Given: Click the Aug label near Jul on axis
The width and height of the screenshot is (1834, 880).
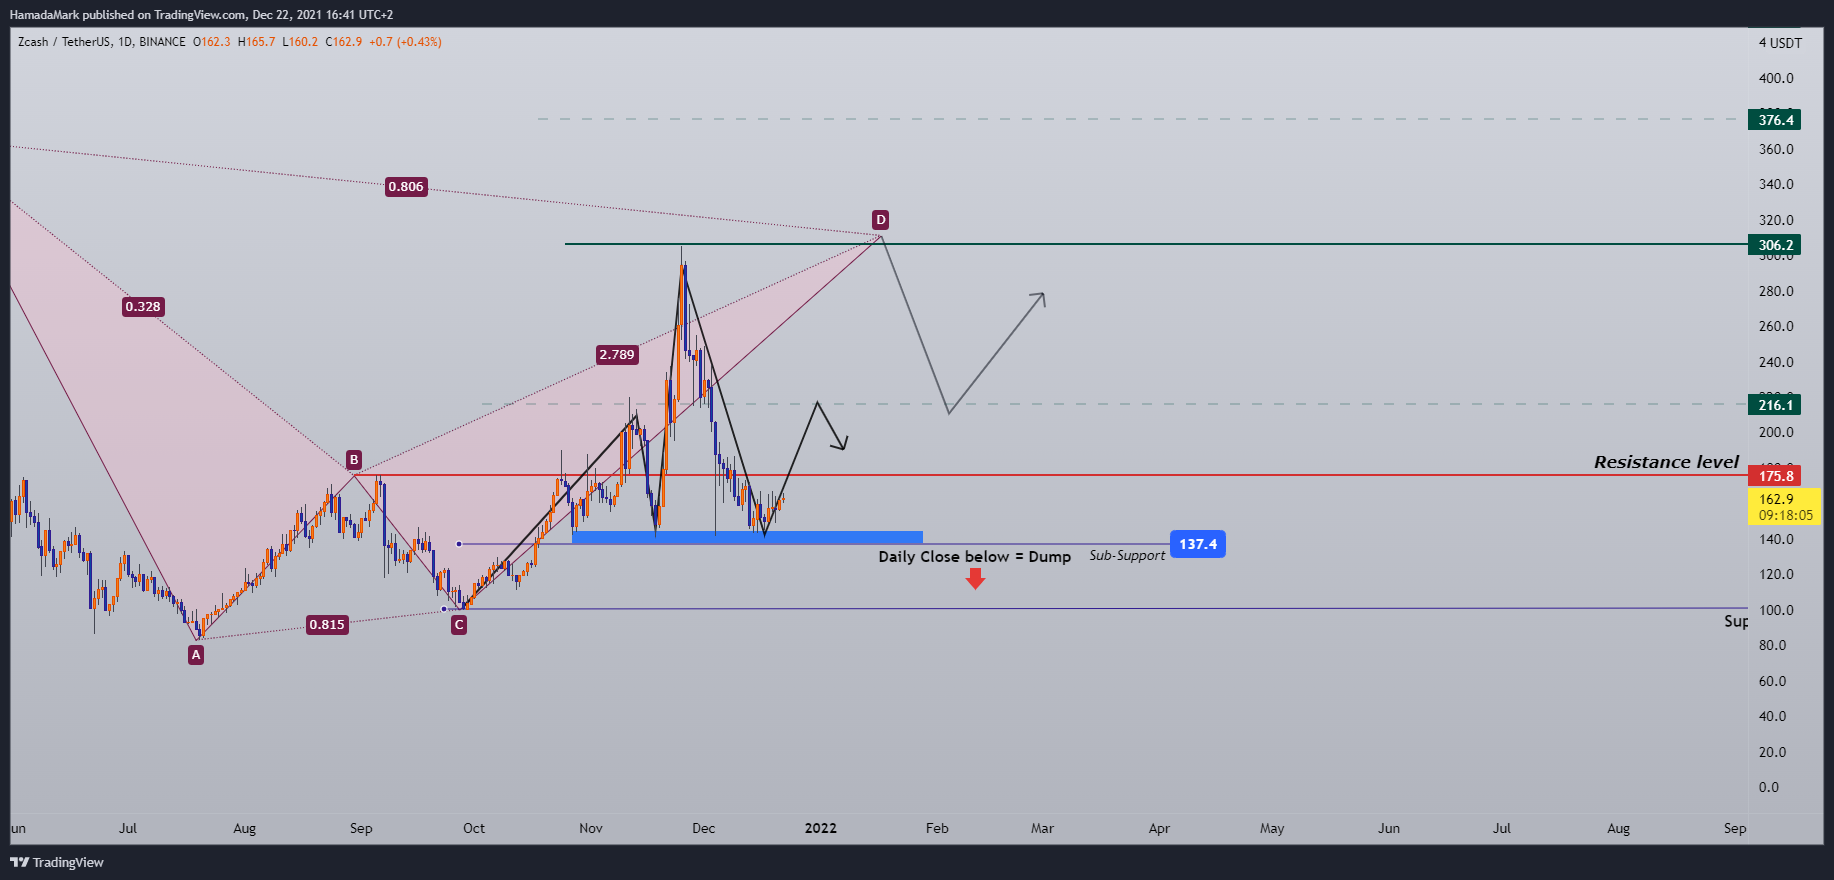Looking at the screenshot, I should point(245,828).
